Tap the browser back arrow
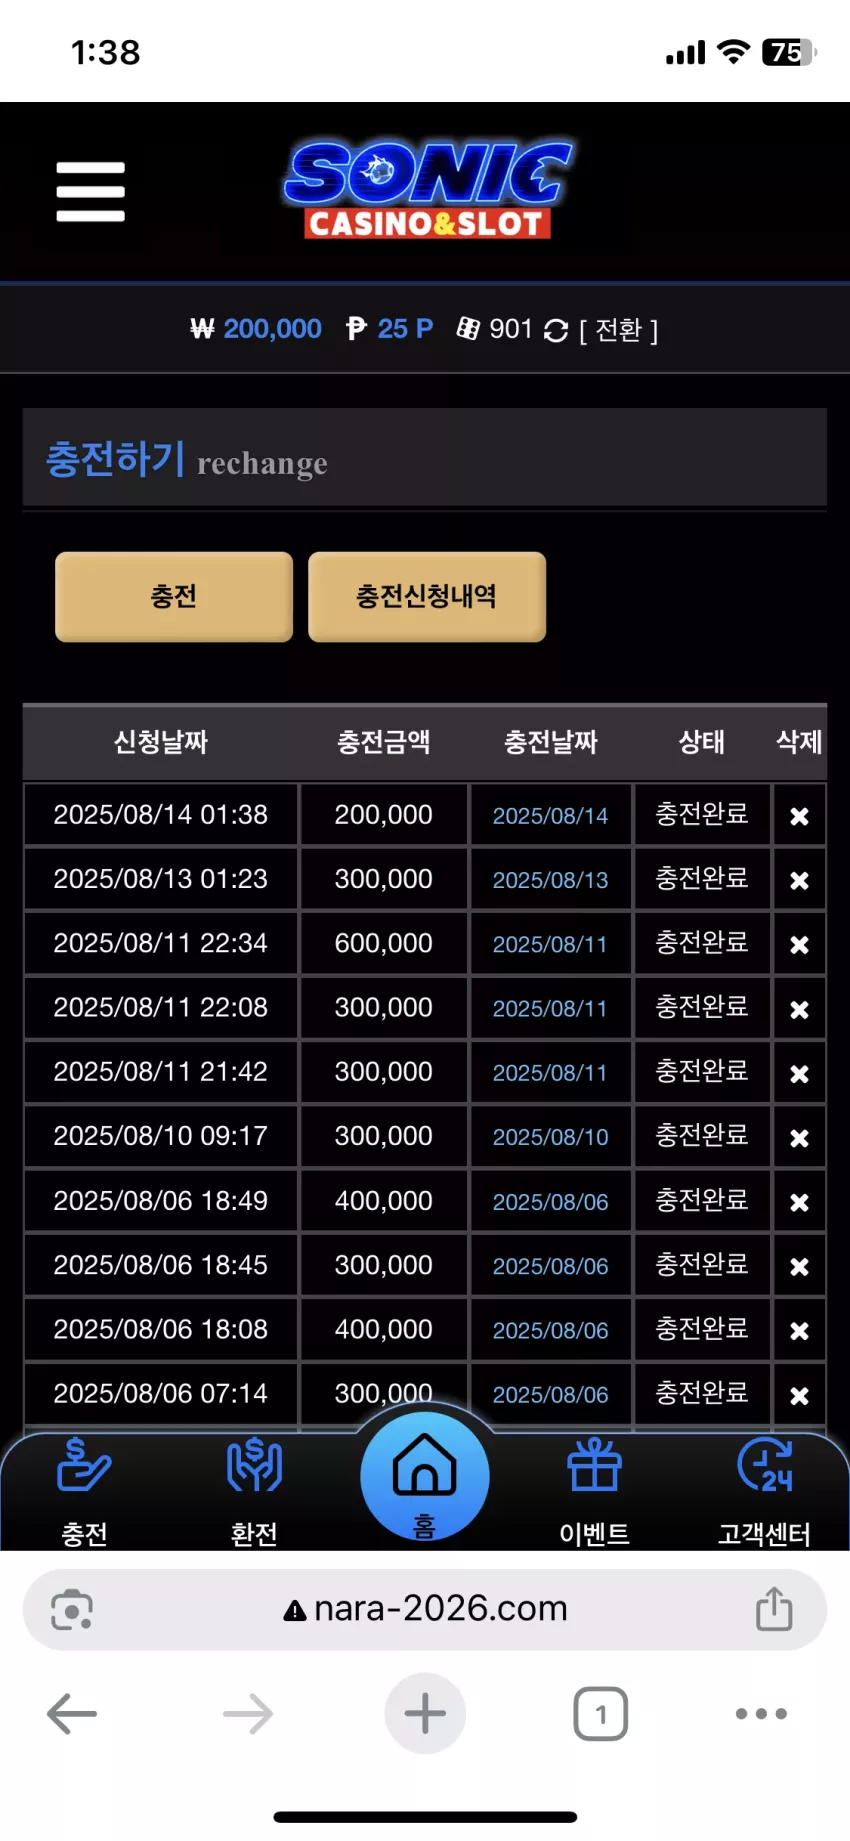Screen dimensions: 850x1841 [x=72, y=1714]
